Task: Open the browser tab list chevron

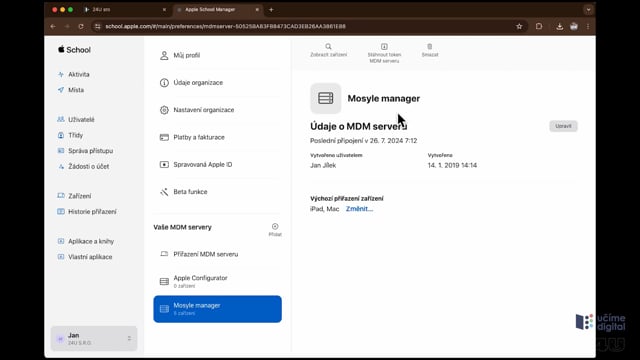Action: tap(588, 9)
